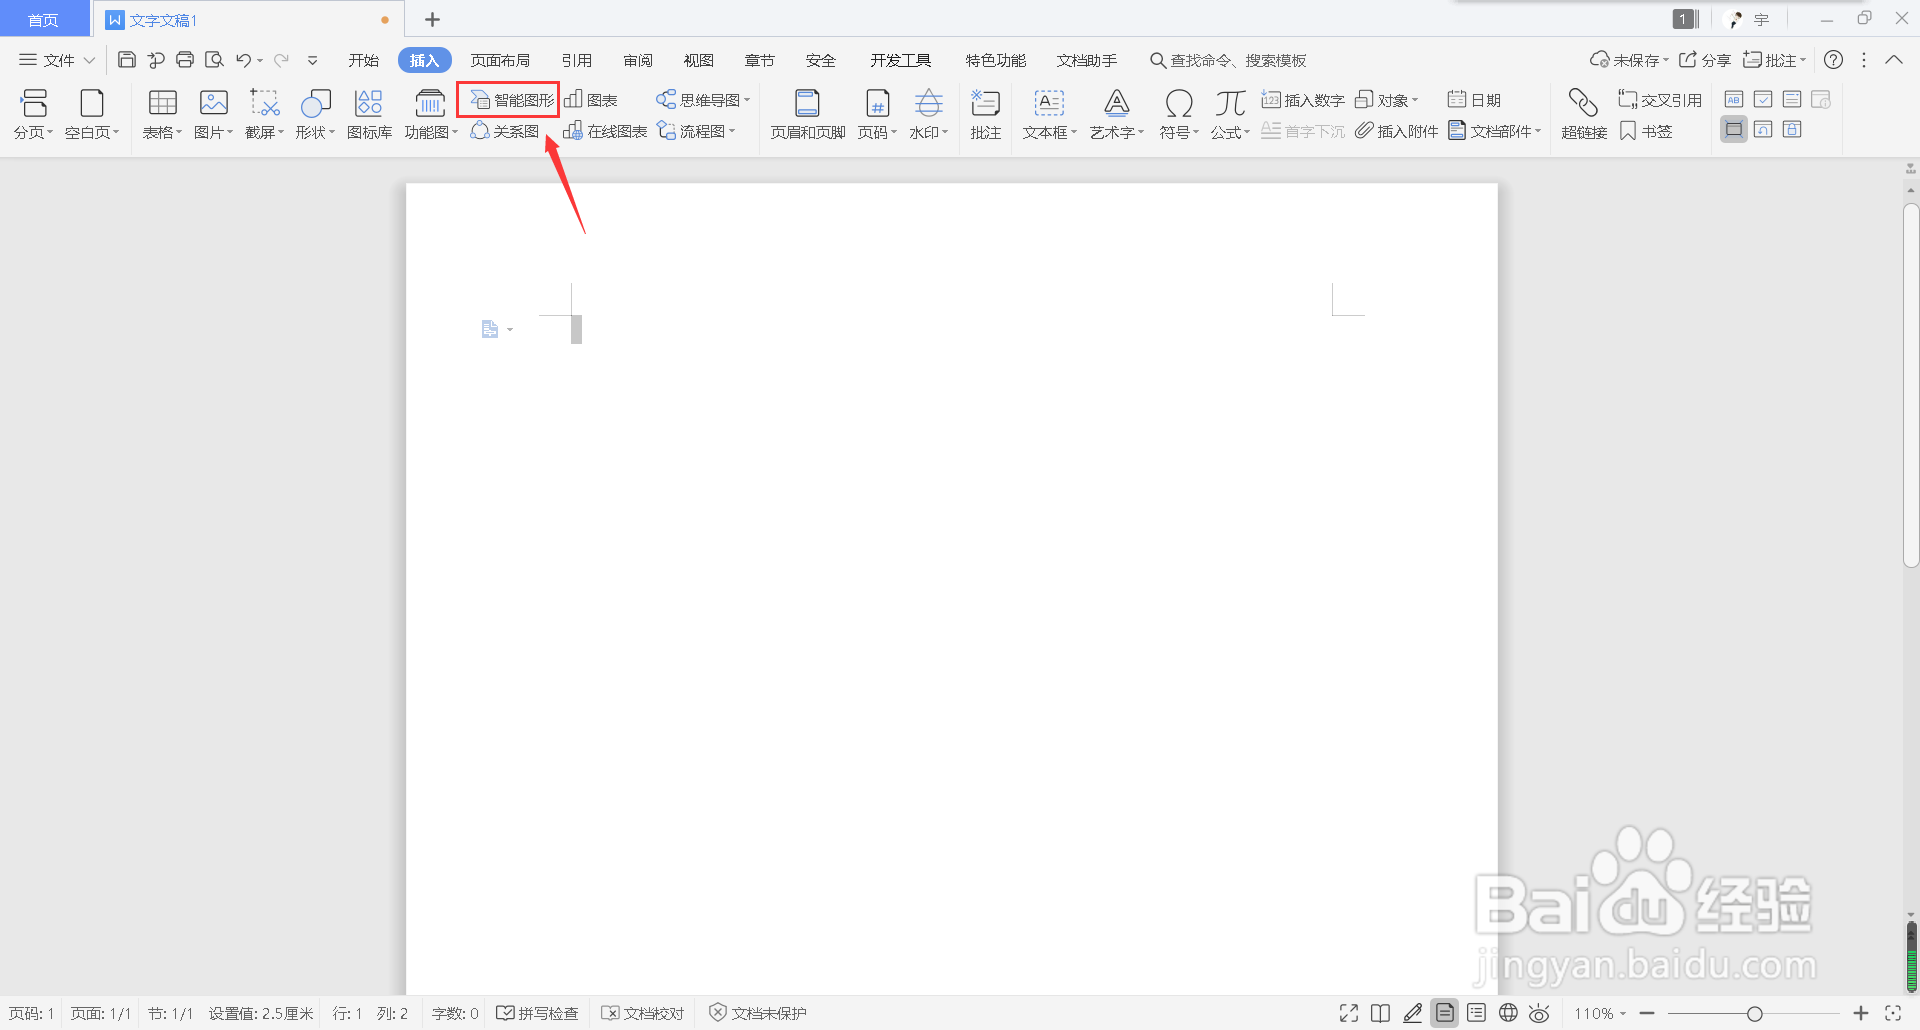Screen dimensions: 1920x1030
Task: Click the 在线图表 online chart button
Action: (605, 131)
